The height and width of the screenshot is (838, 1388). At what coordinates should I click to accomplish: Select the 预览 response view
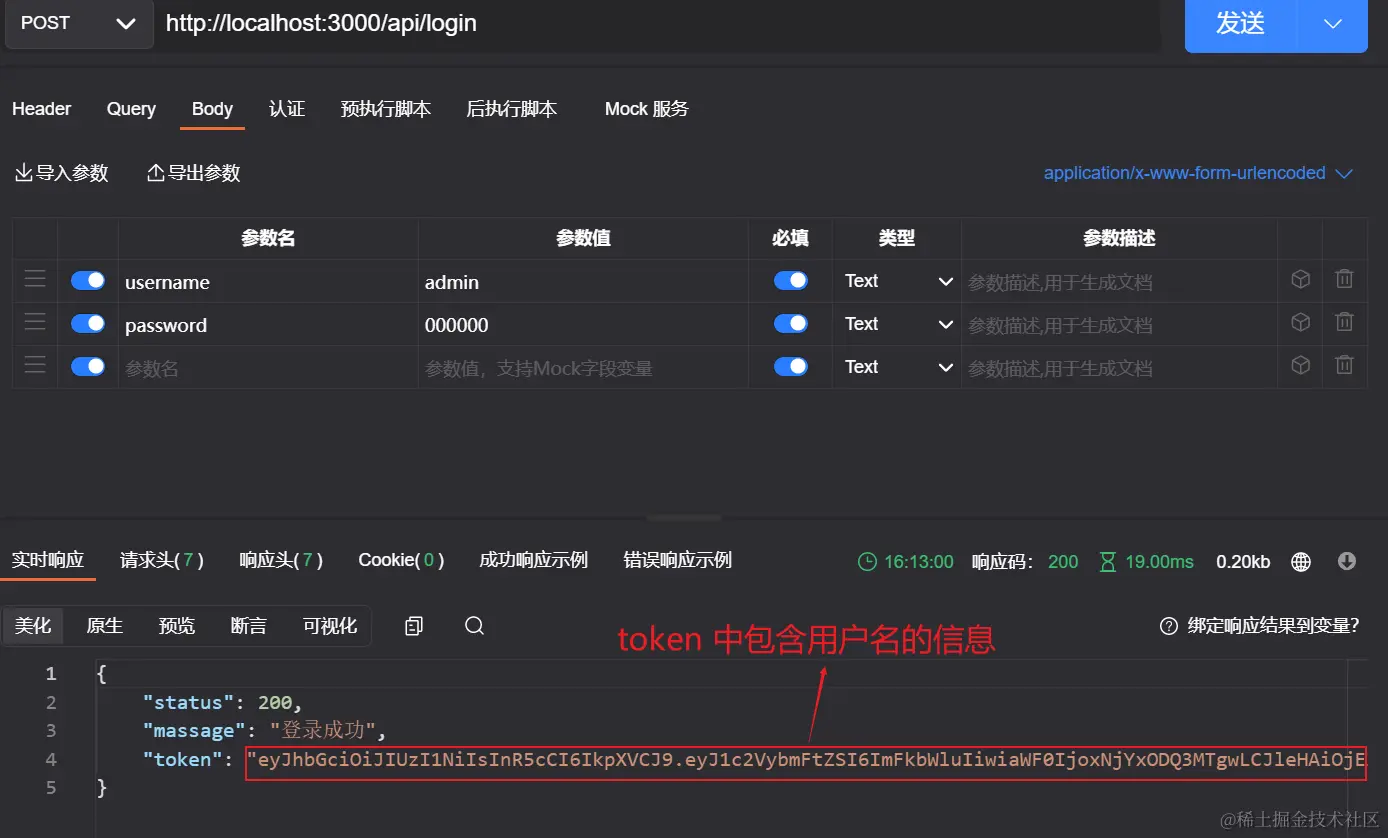click(177, 626)
